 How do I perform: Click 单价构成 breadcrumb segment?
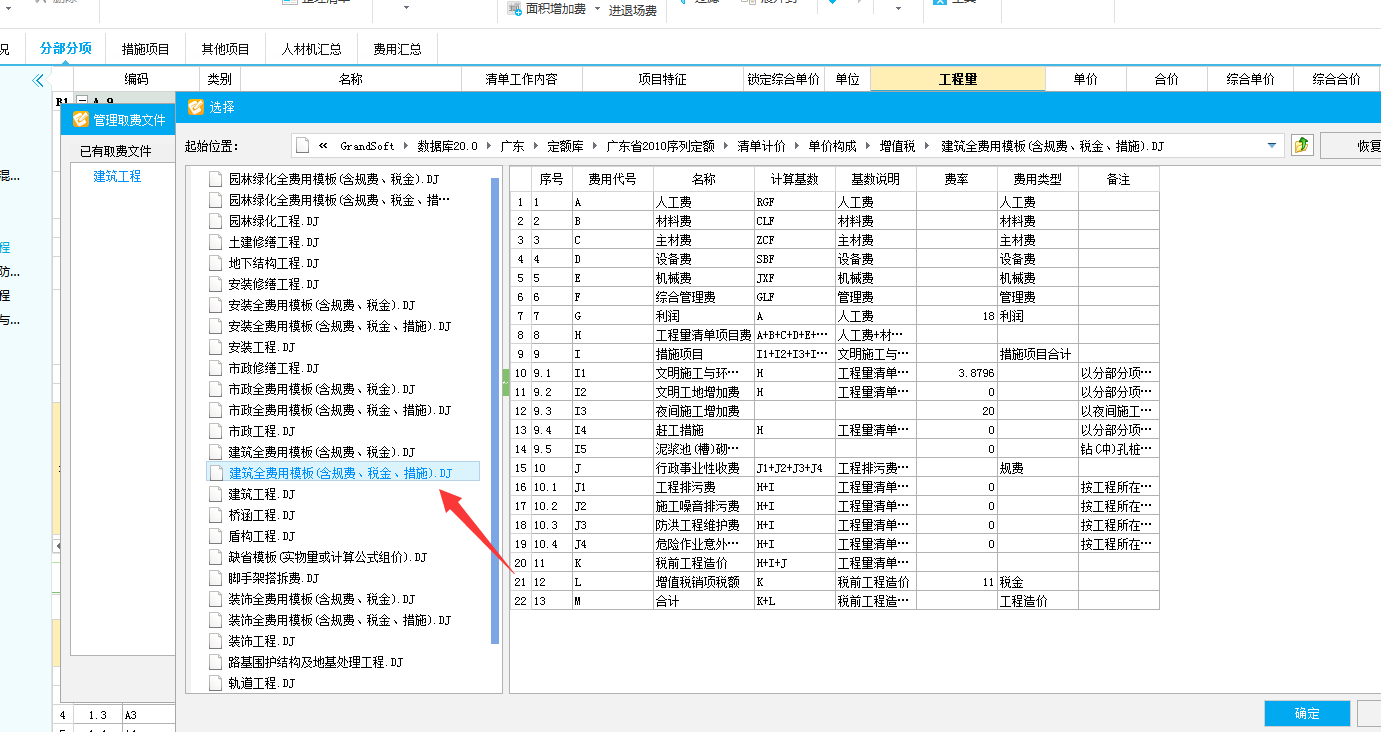coord(833,146)
